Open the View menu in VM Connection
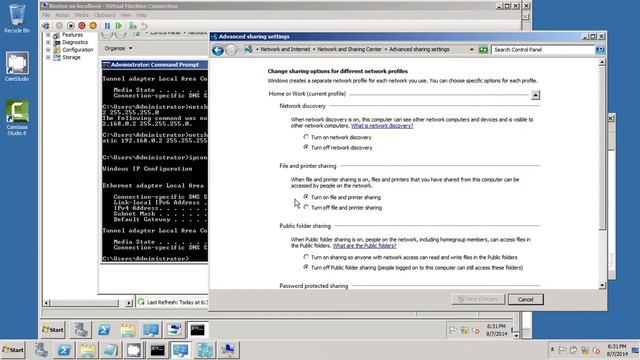Screen dimensions: 640x360 (126, 15)
